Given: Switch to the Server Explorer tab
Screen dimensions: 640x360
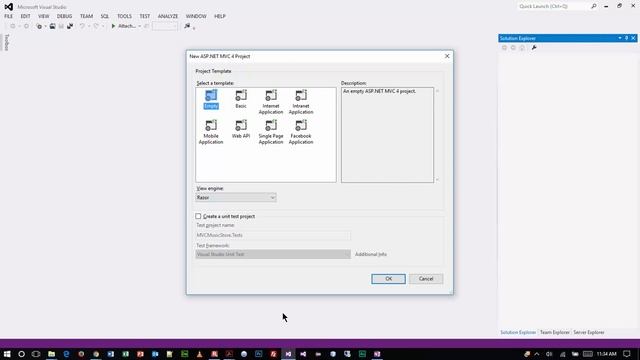Looking at the screenshot, I should coord(589,332).
